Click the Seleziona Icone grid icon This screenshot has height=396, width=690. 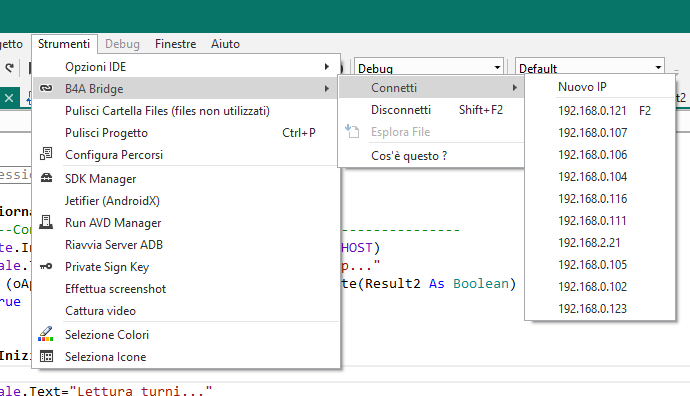pos(46,356)
